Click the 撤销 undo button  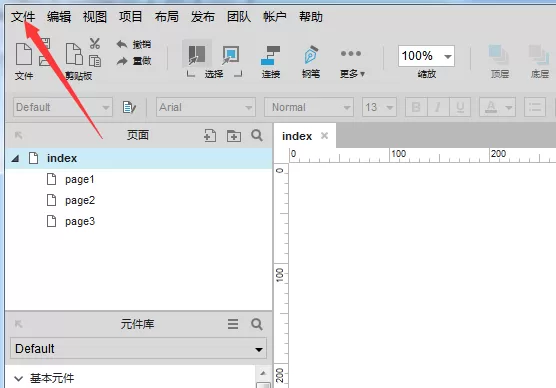(x=134, y=44)
